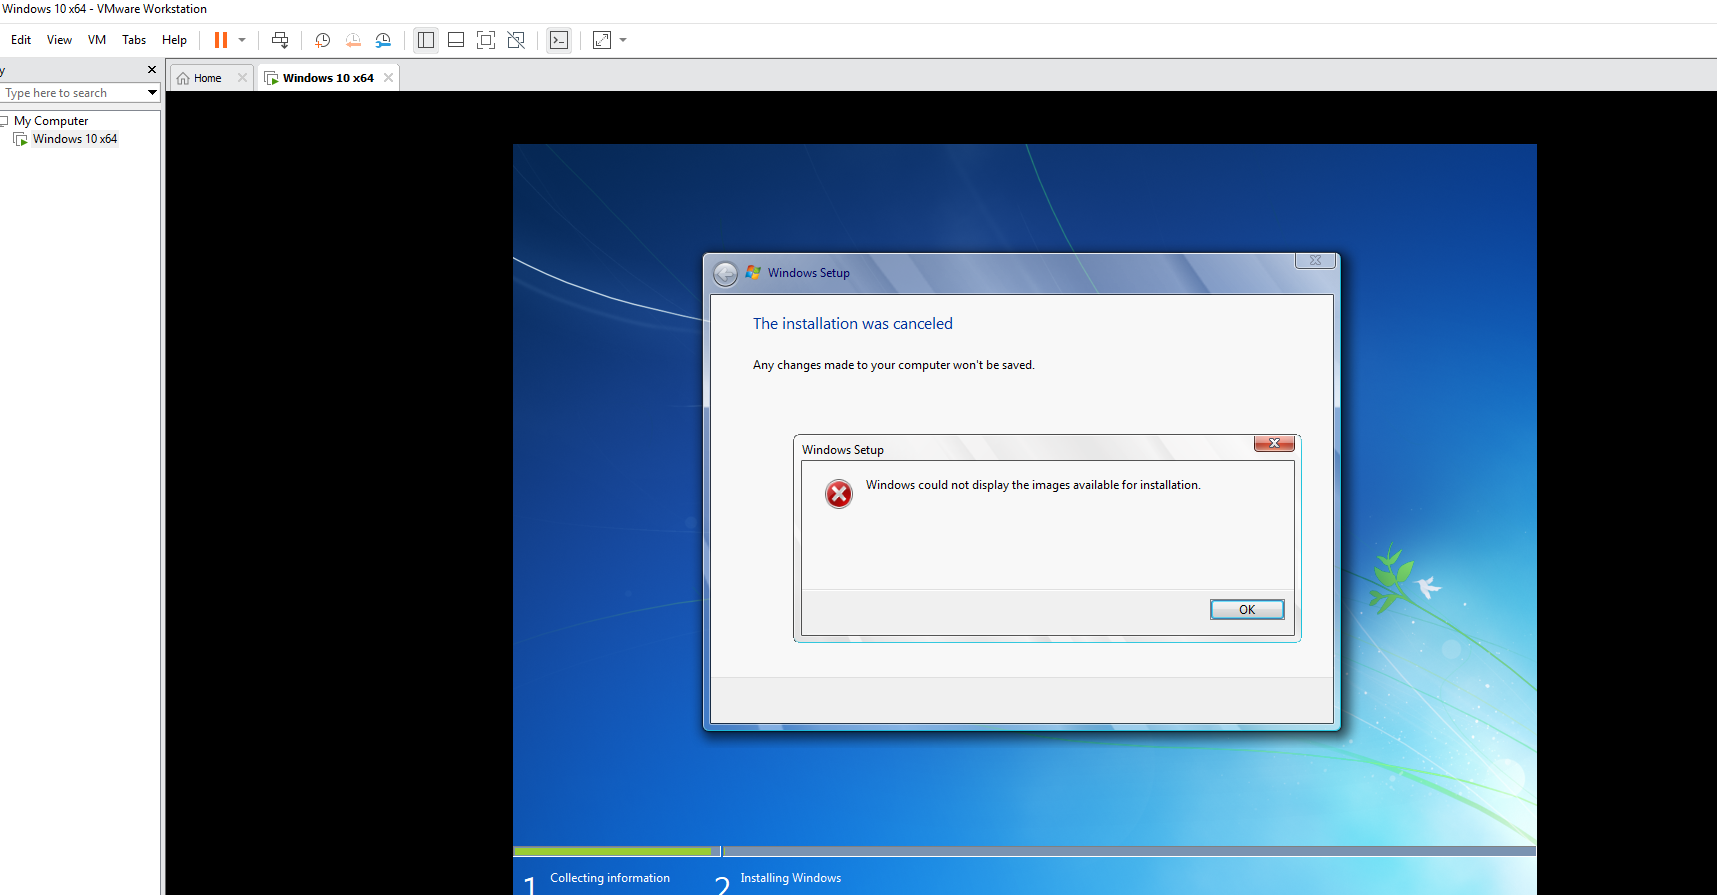Click the stretch guest display icon
The image size is (1717, 895).
[x=602, y=40]
